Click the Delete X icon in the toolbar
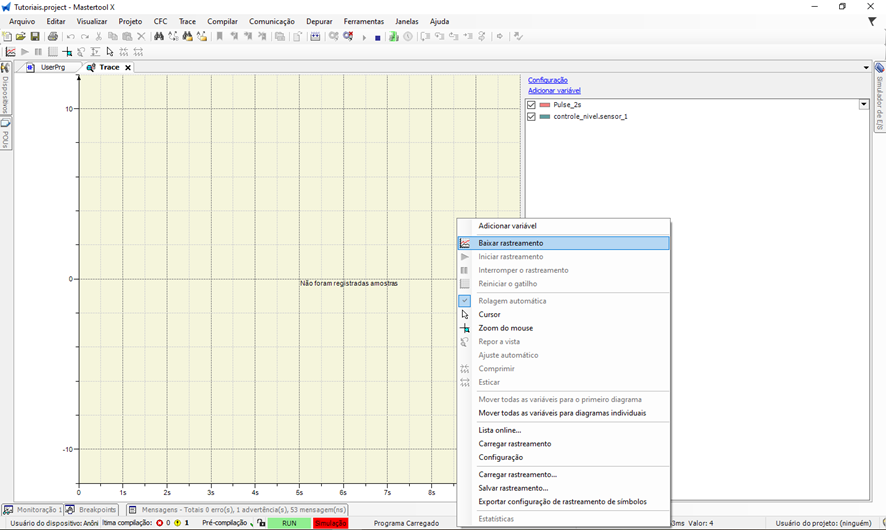This screenshot has width=886, height=530. coord(141,37)
